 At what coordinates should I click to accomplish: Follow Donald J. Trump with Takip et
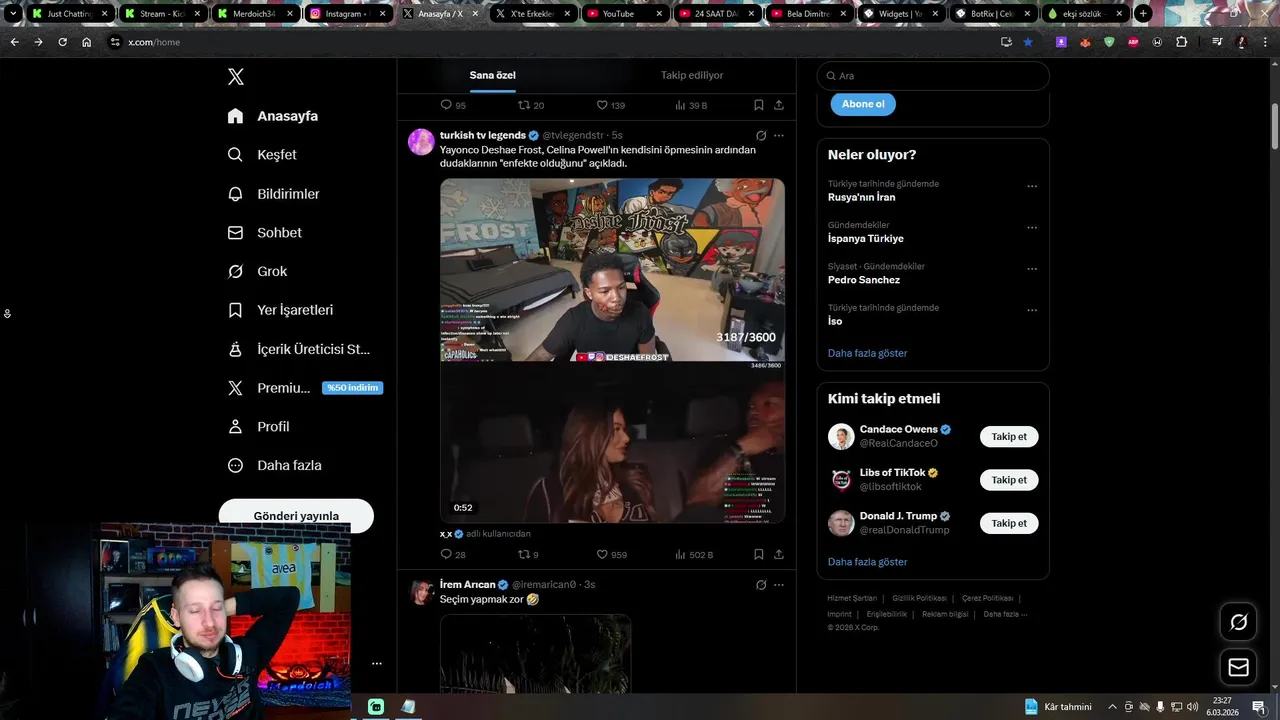1009,523
